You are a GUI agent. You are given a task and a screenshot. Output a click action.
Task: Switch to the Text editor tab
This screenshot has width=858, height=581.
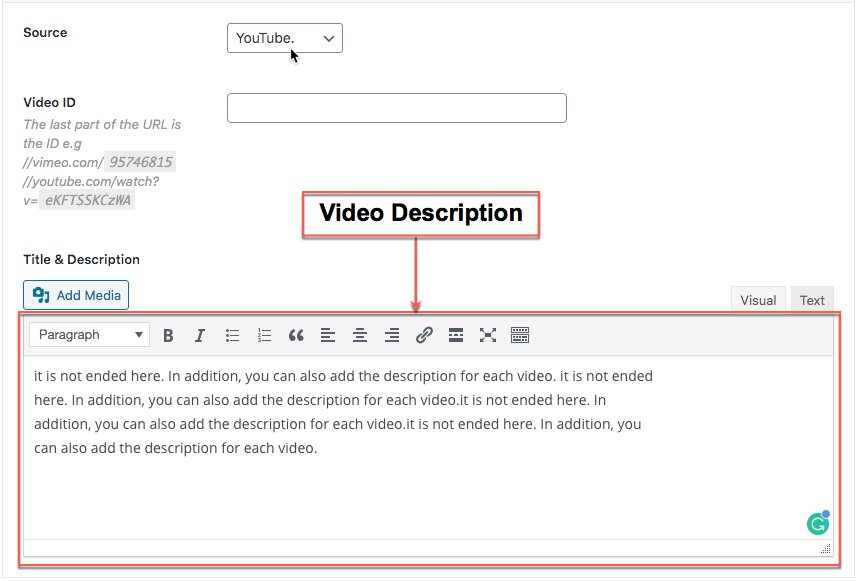point(812,300)
